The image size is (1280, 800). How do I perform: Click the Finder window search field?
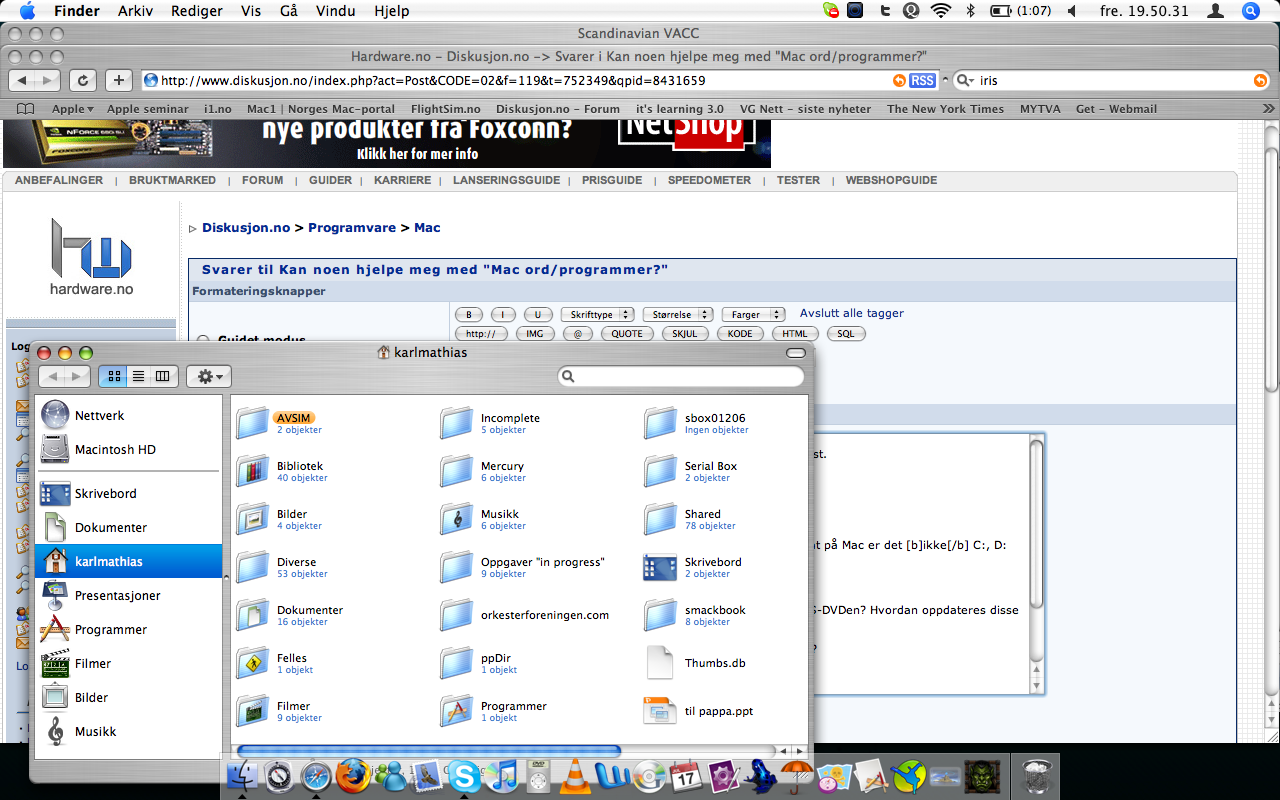point(681,376)
